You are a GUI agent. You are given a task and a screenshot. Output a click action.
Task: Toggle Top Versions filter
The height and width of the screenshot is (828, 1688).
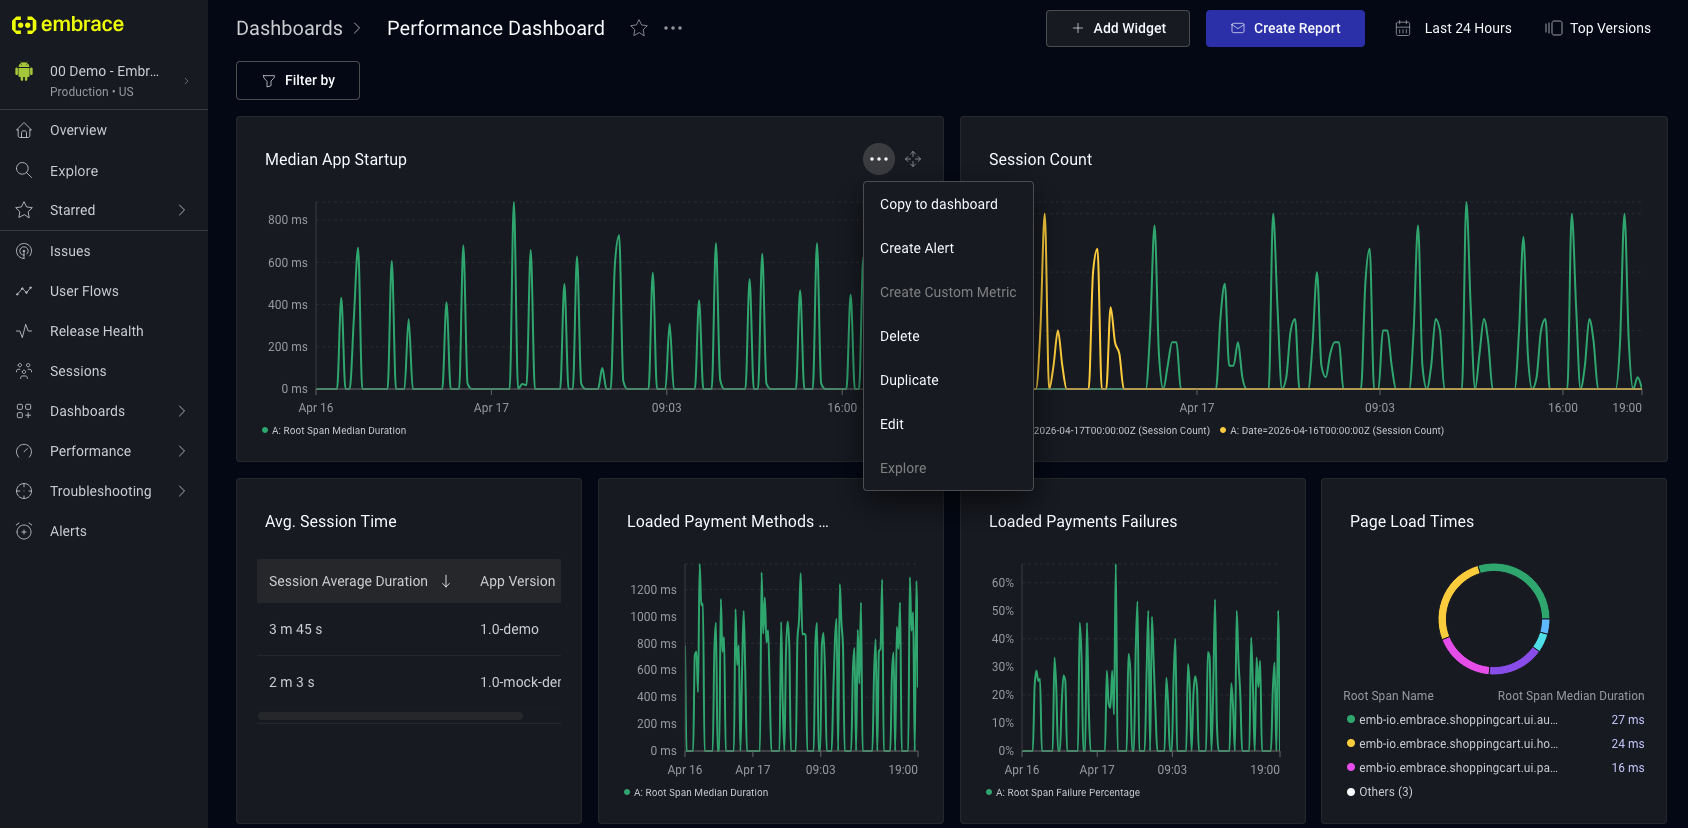(1597, 28)
